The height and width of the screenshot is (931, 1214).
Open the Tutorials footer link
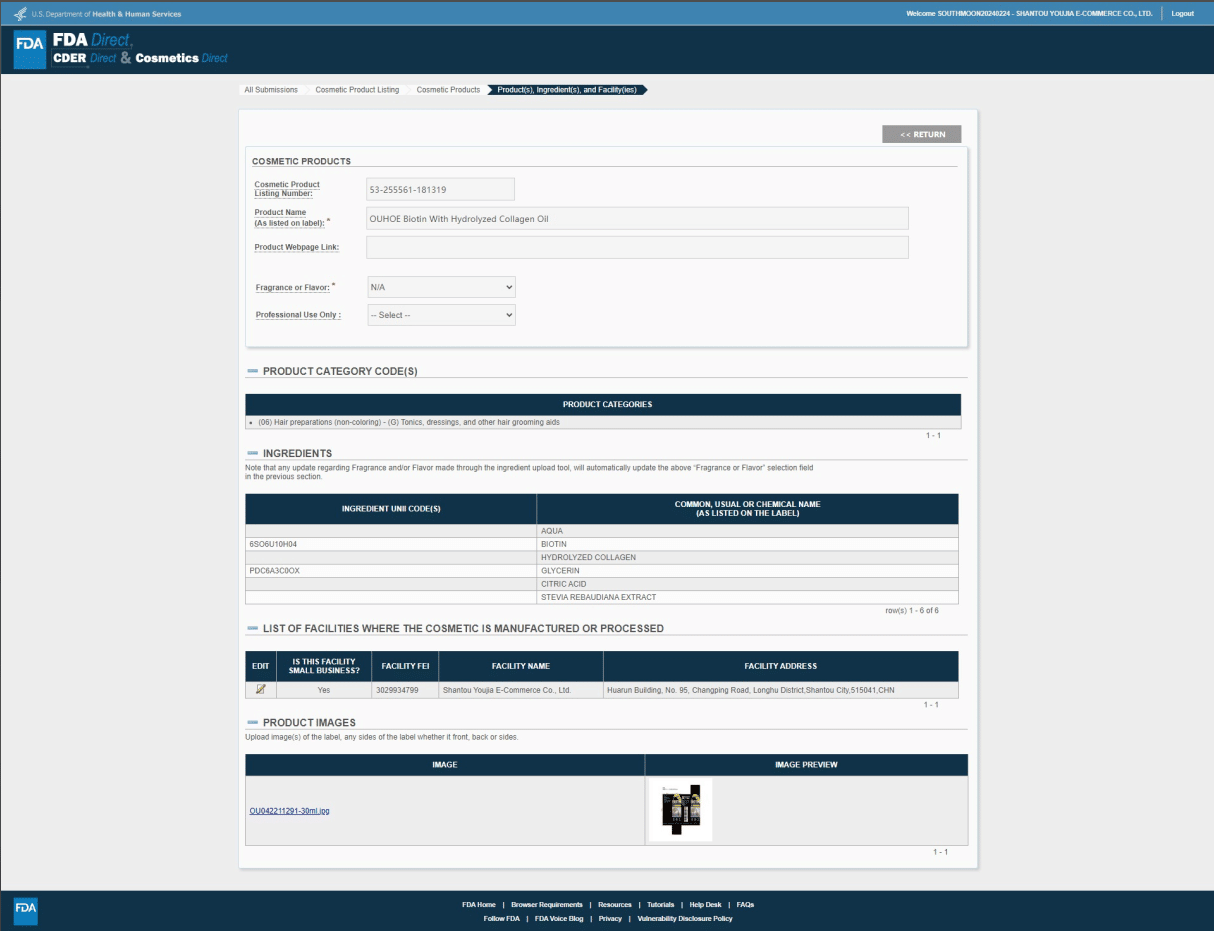coord(660,904)
